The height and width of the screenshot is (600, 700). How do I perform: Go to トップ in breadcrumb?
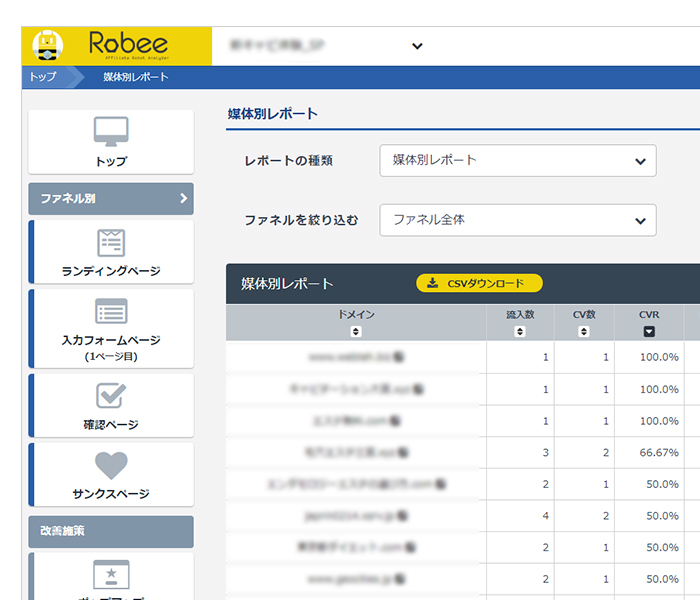pos(43,77)
